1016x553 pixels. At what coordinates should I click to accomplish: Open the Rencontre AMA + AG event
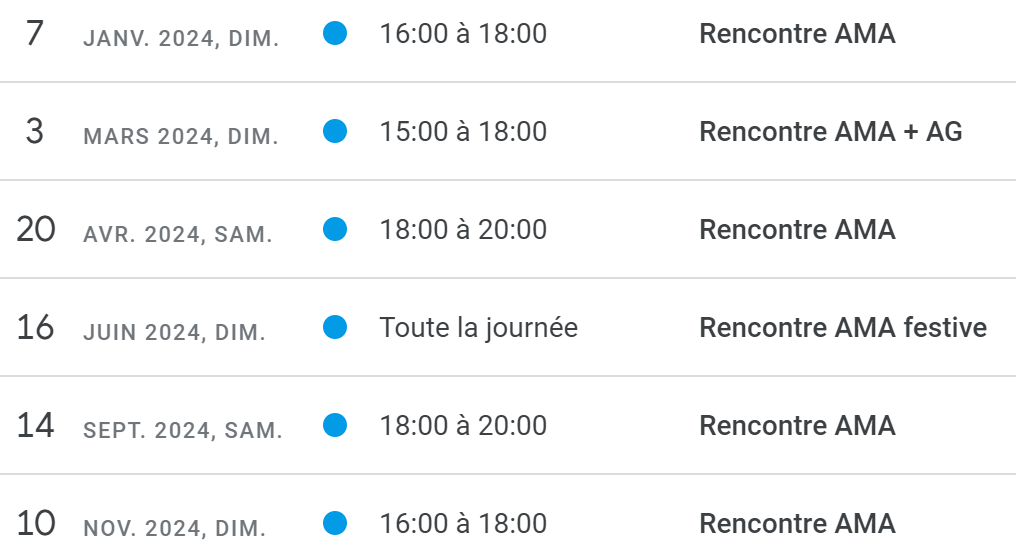831,132
